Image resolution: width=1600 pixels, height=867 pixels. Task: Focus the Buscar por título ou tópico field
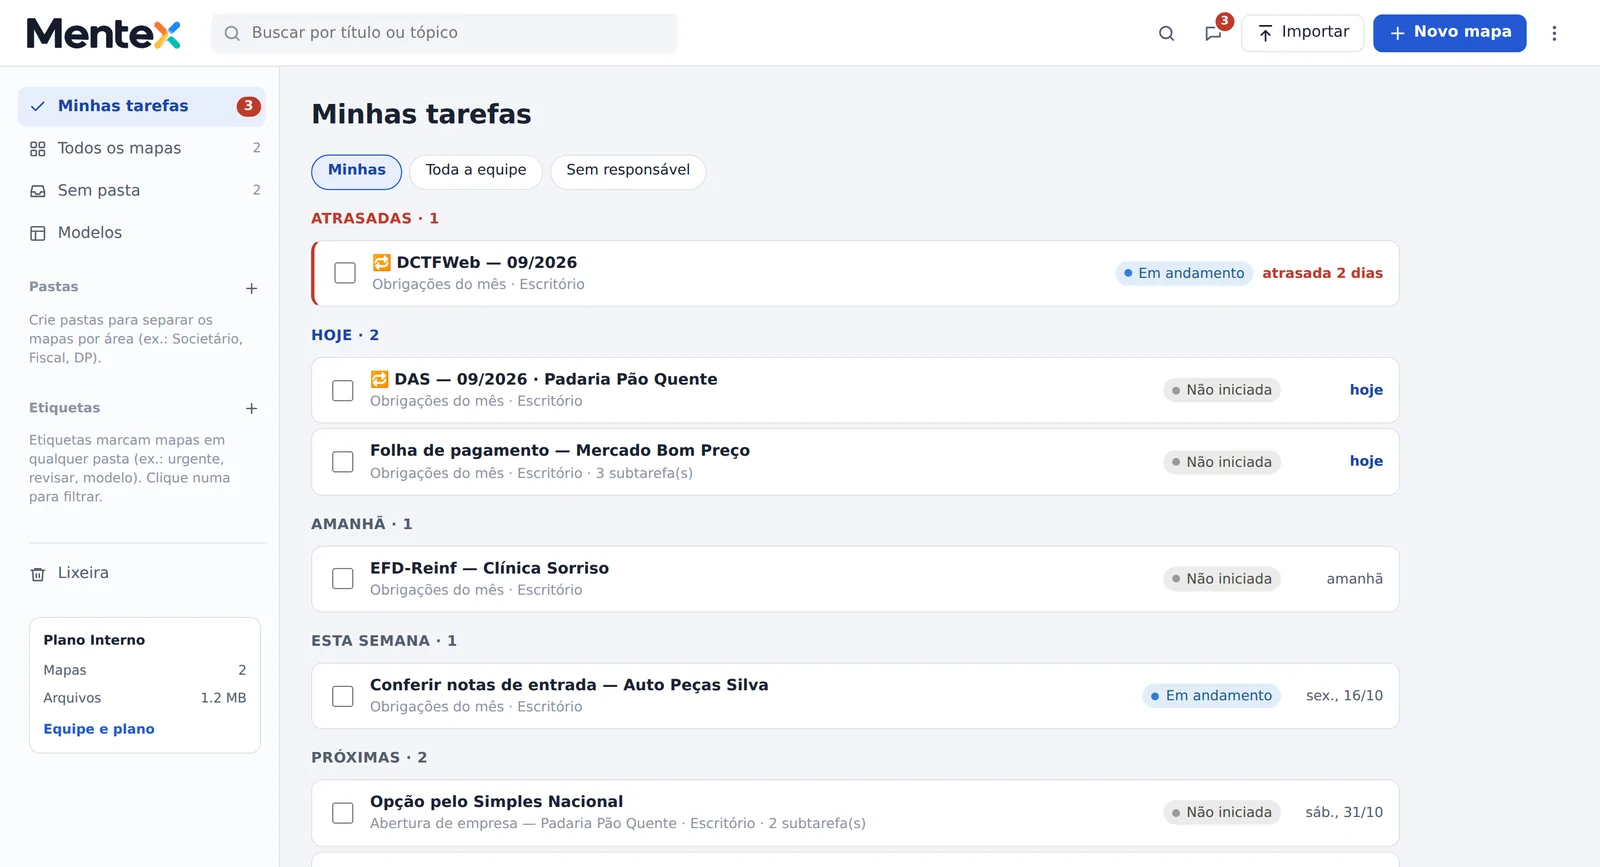[x=444, y=33]
